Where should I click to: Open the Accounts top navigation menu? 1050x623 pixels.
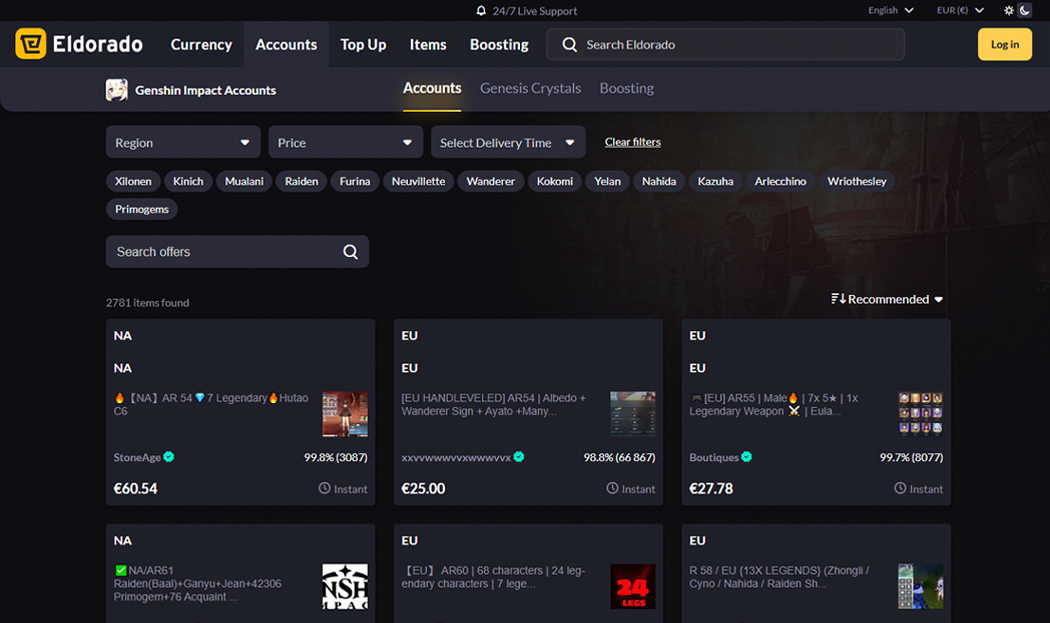coord(286,44)
